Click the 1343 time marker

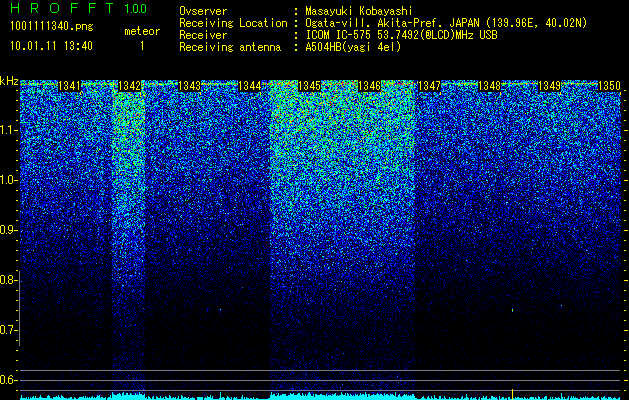point(189,86)
